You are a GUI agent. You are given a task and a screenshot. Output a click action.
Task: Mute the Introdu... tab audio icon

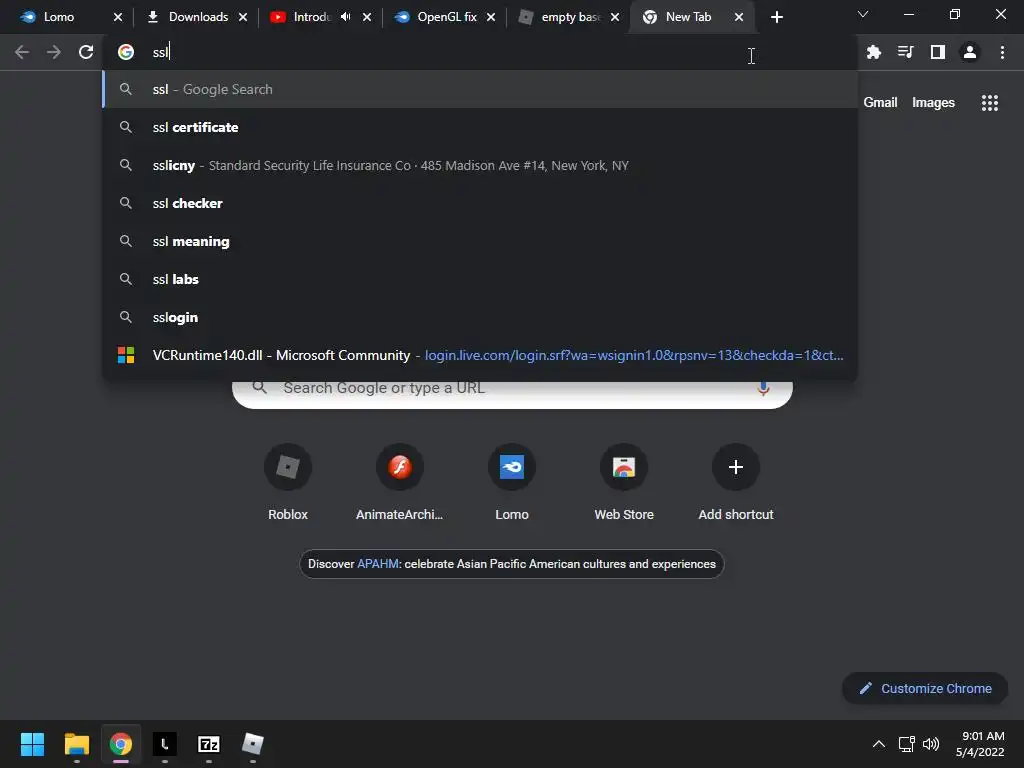click(345, 17)
